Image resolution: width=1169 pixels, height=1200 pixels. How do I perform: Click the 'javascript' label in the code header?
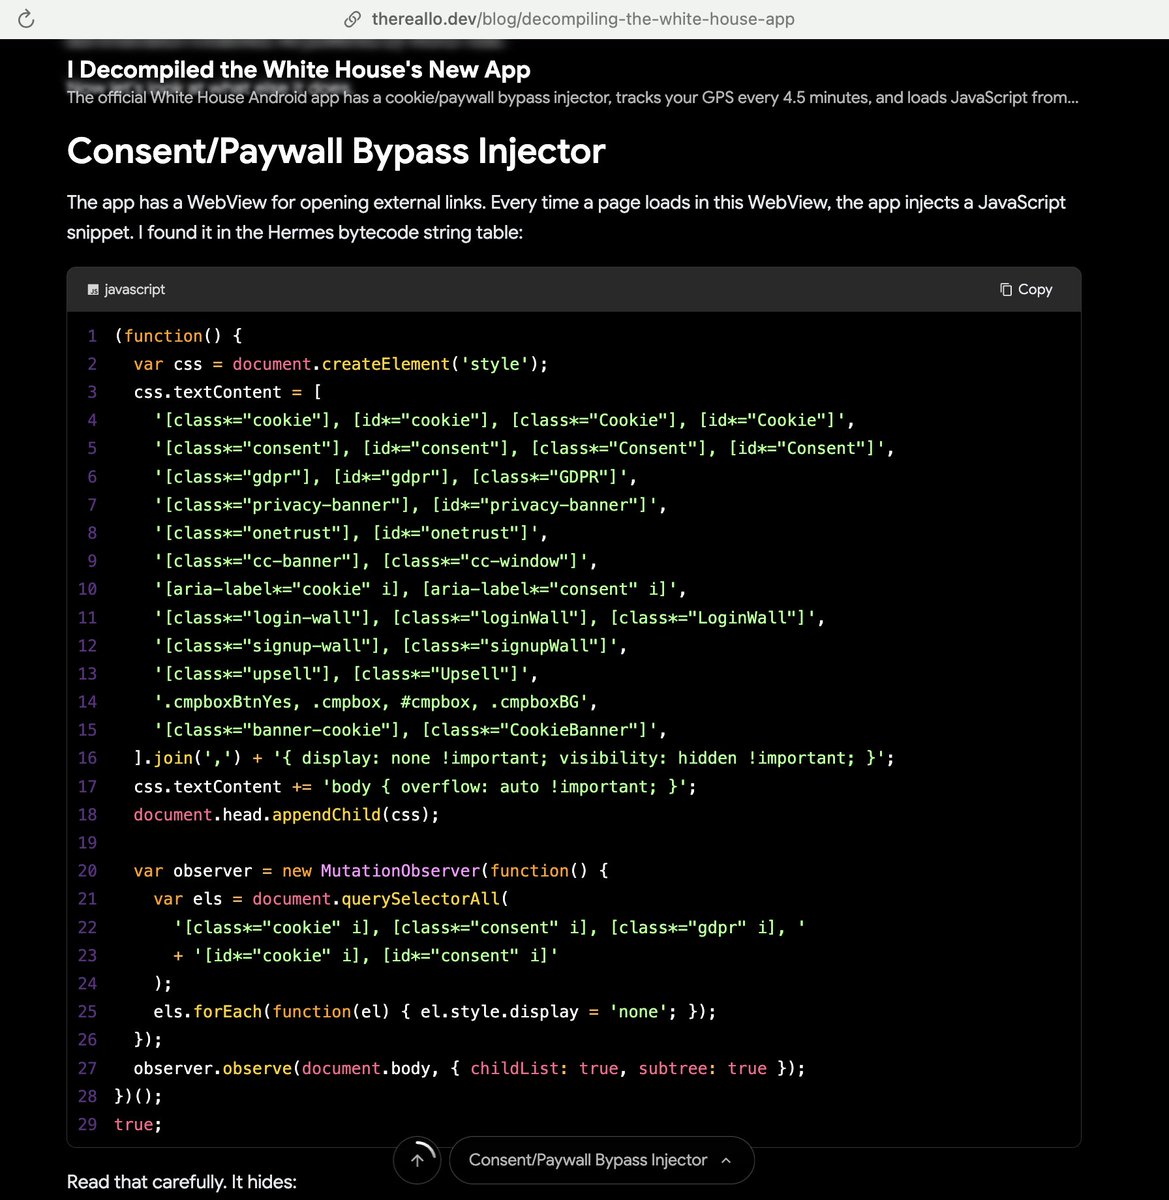135,289
